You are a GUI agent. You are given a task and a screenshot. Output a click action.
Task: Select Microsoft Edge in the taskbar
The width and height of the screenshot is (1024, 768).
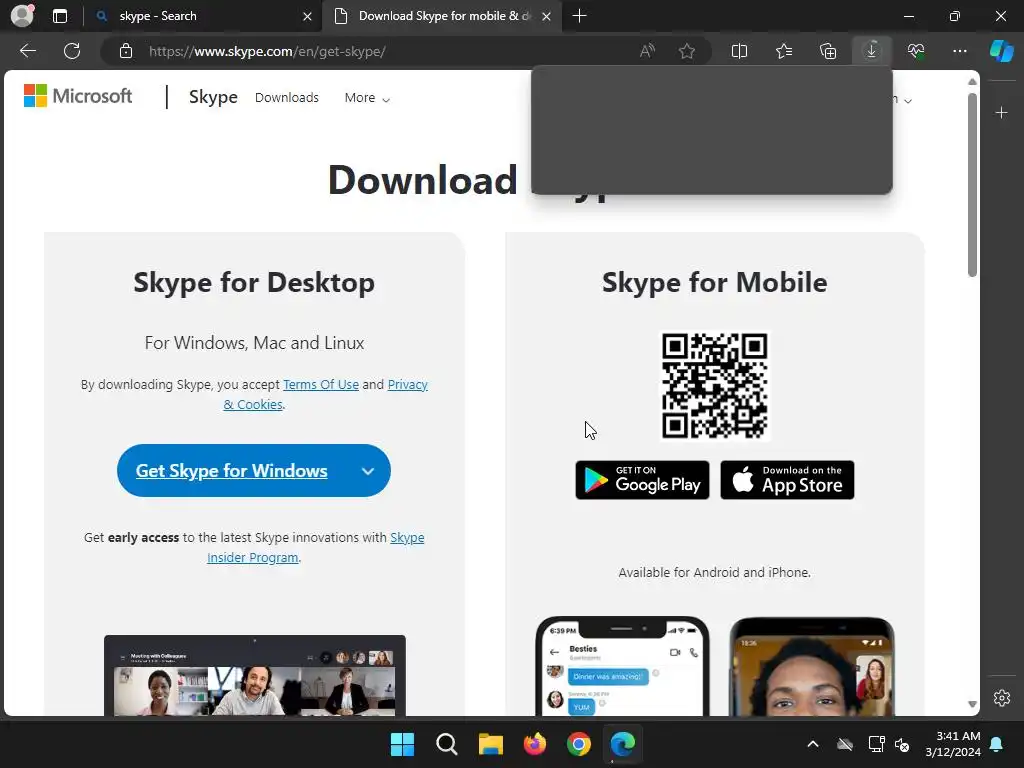point(623,744)
